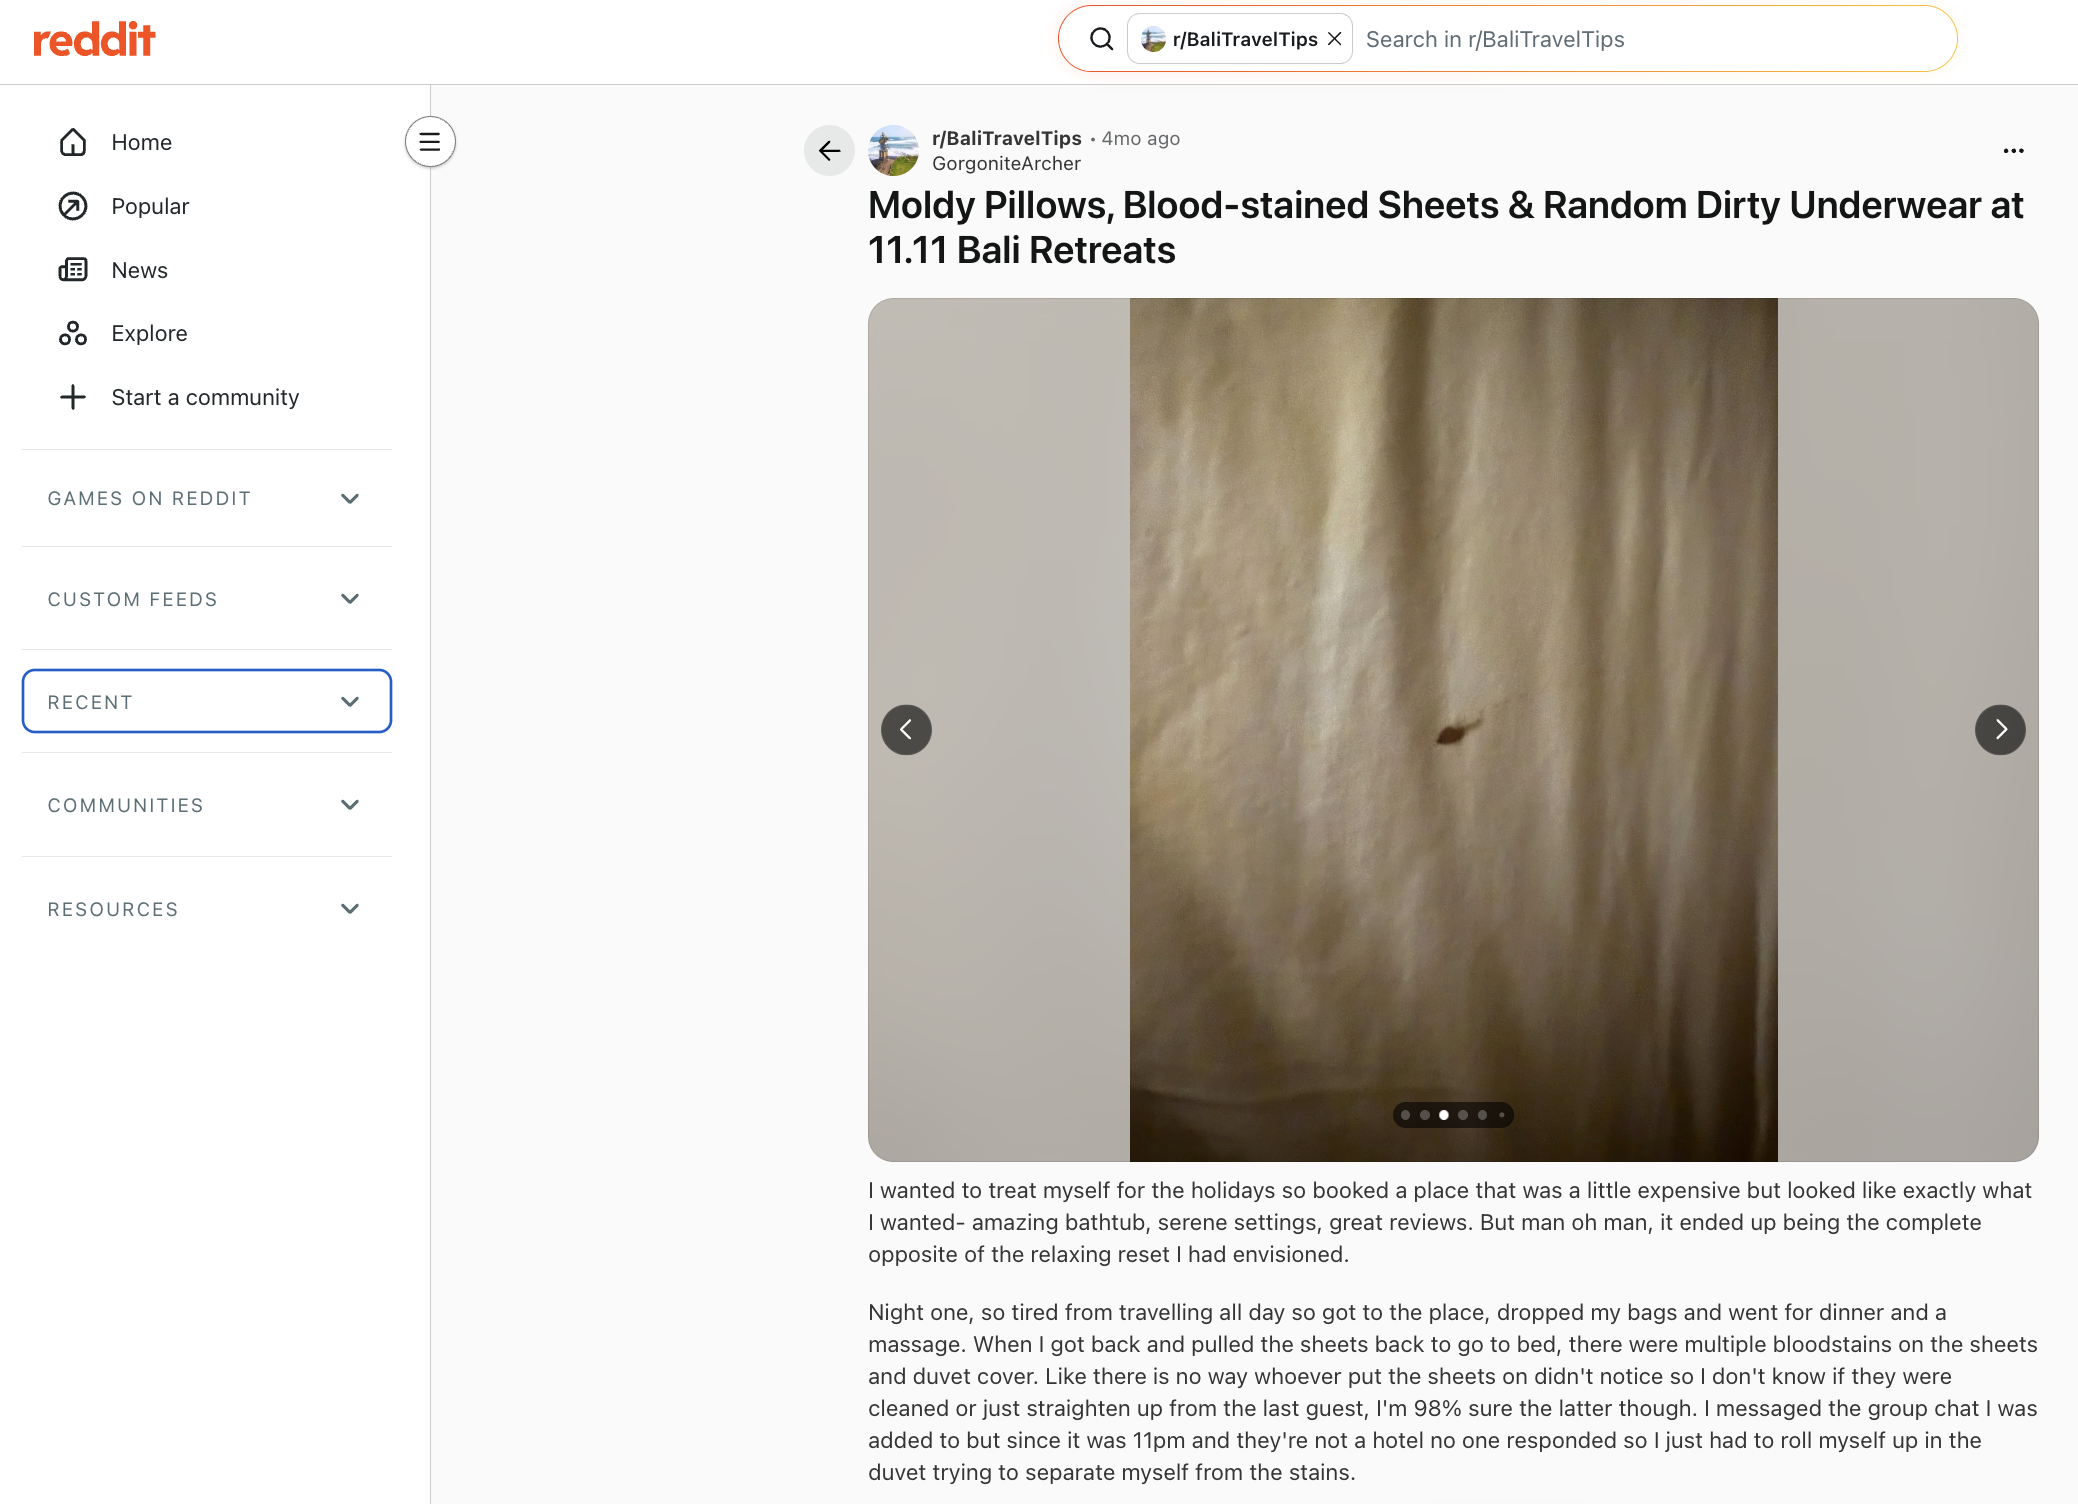Screen dimensions: 2078x1504
Task: Click the r/BaliTravelTips chip in search bar
Action: 1240,39
